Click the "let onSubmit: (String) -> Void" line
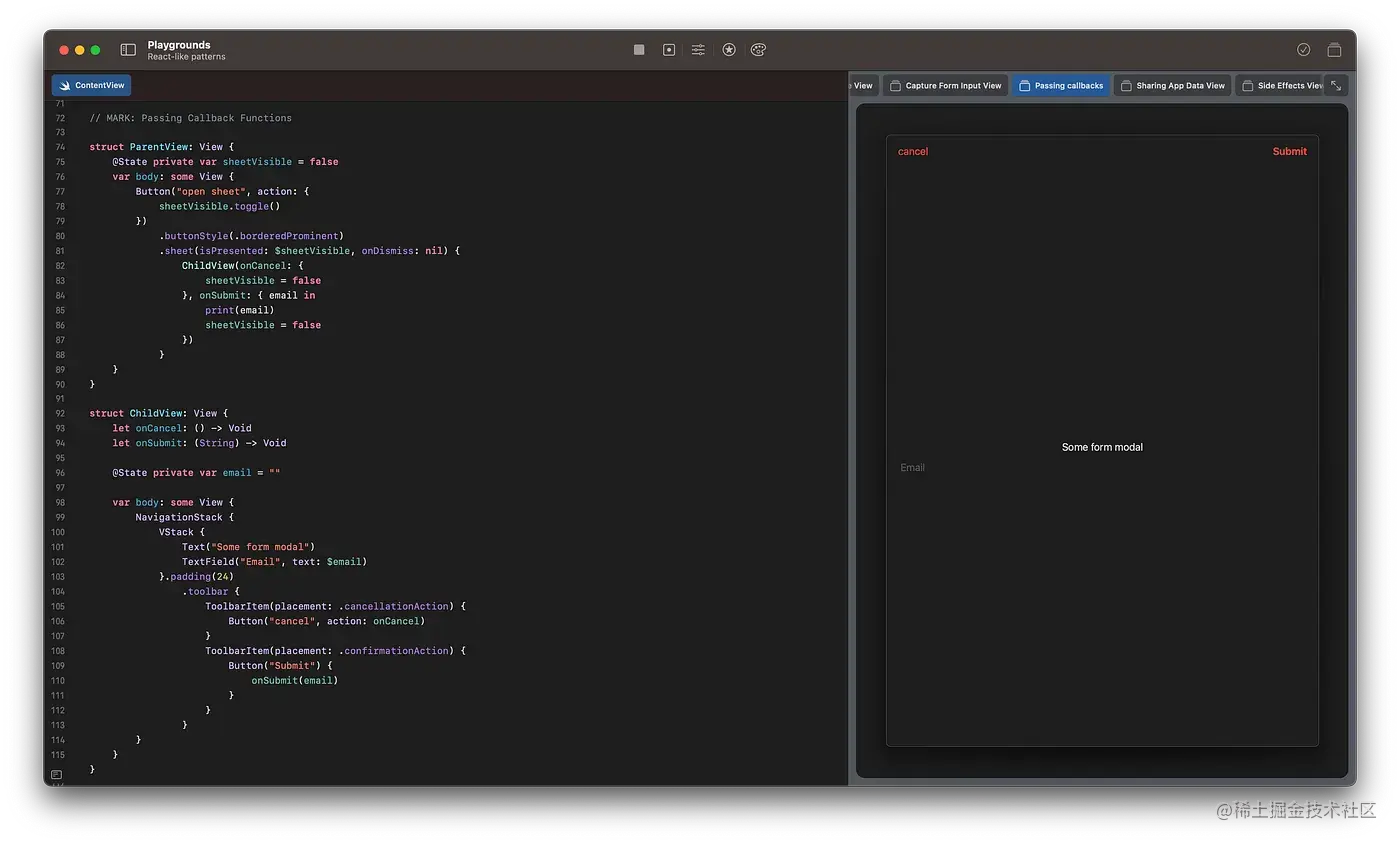The height and width of the screenshot is (844, 1400). (x=199, y=443)
